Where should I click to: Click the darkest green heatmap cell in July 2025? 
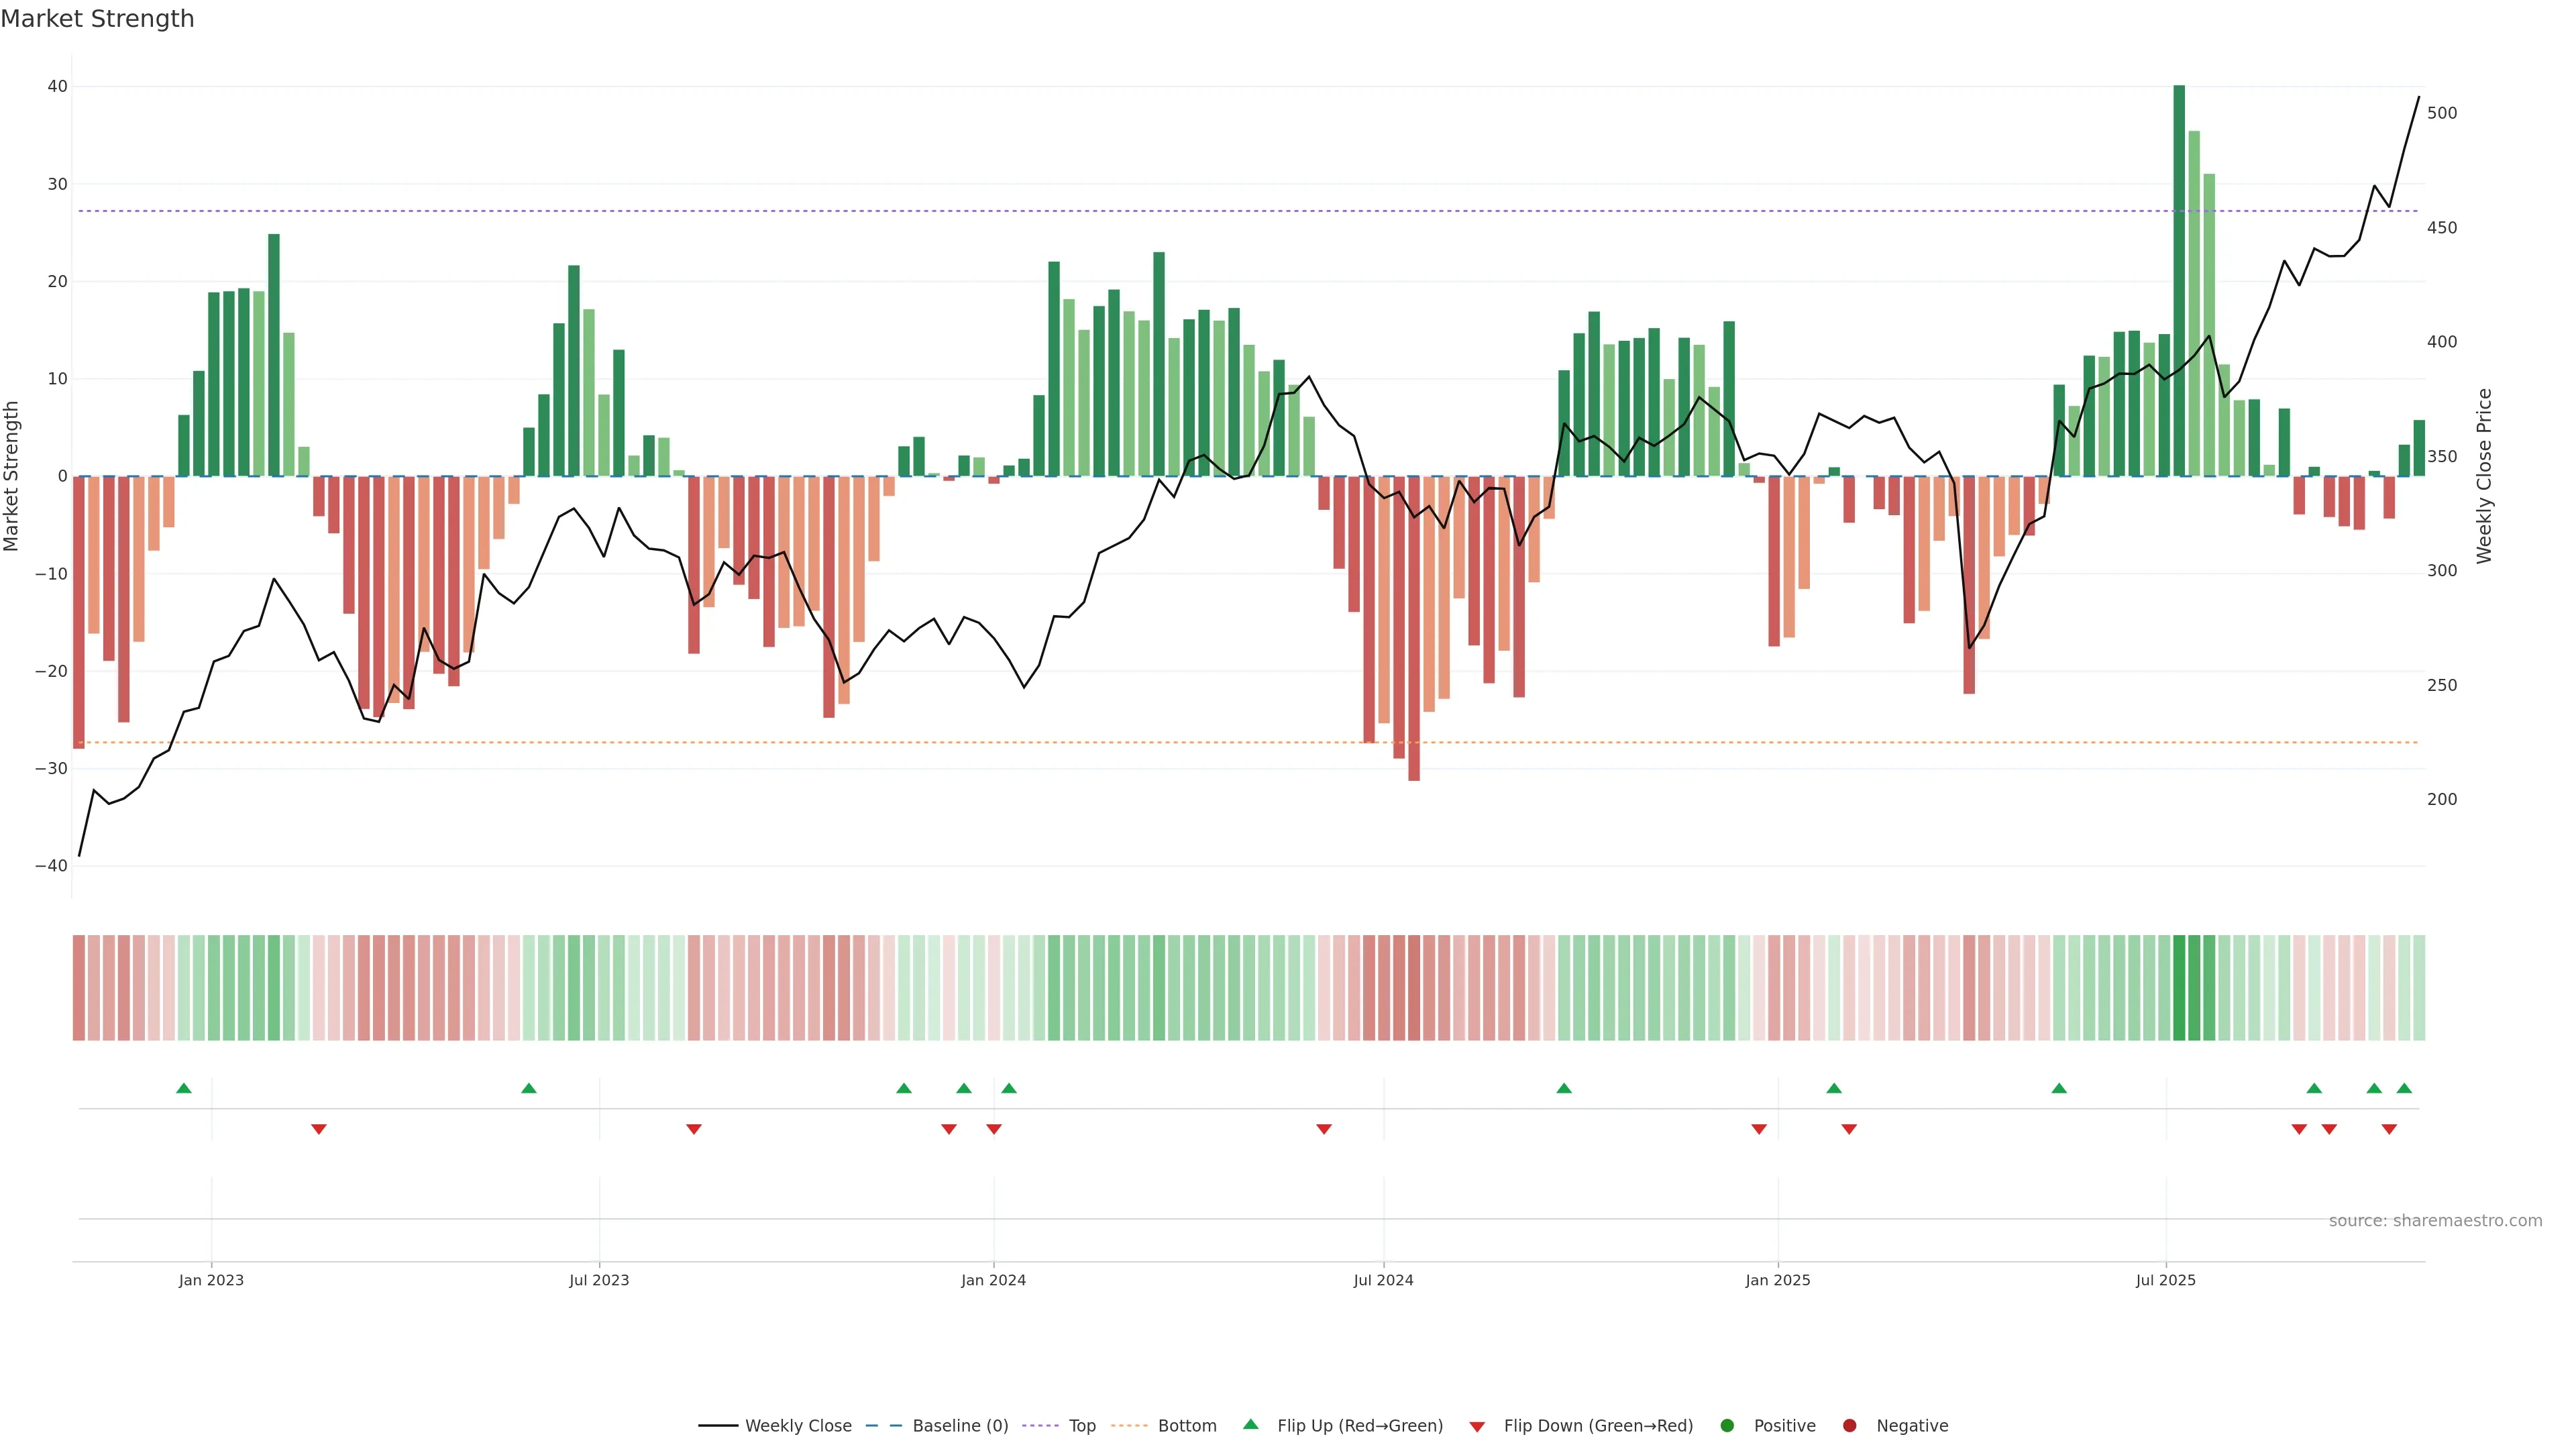click(2179, 987)
